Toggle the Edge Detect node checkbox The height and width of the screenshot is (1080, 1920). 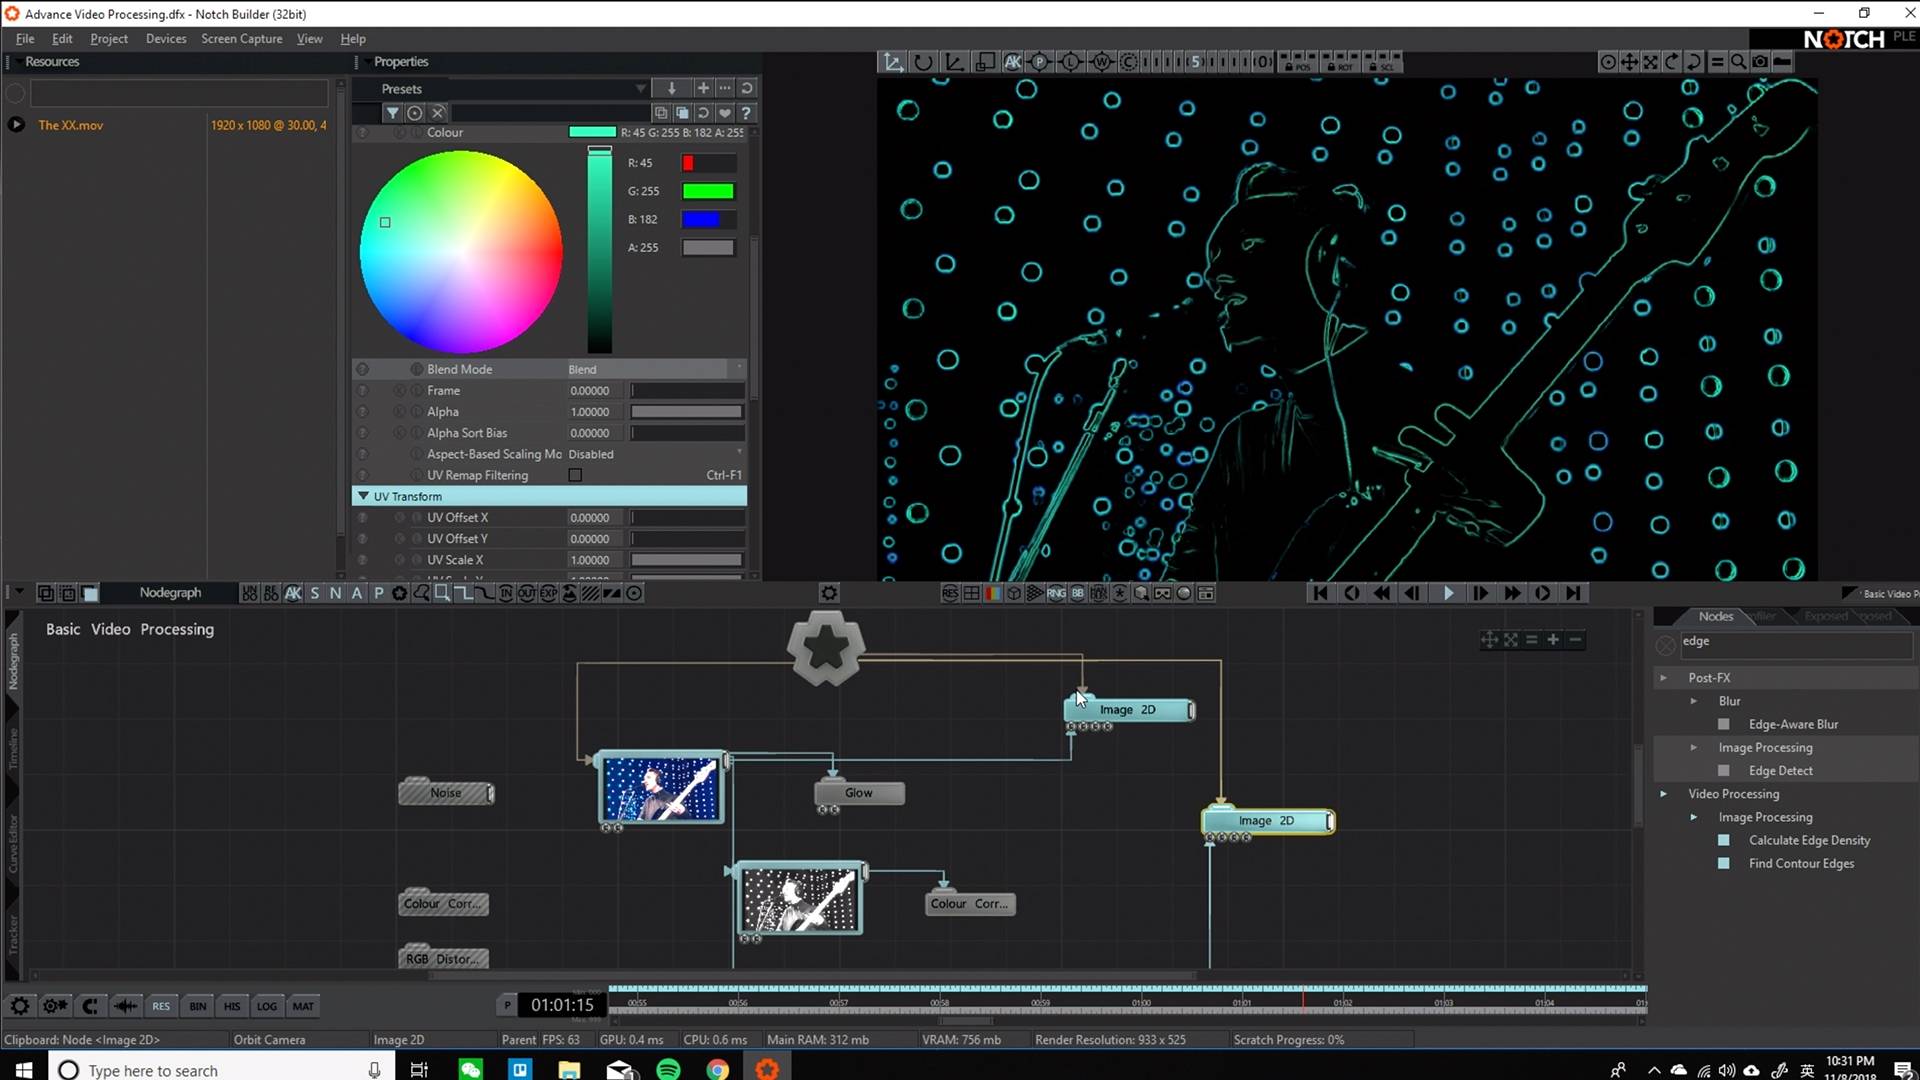(x=1723, y=770)
